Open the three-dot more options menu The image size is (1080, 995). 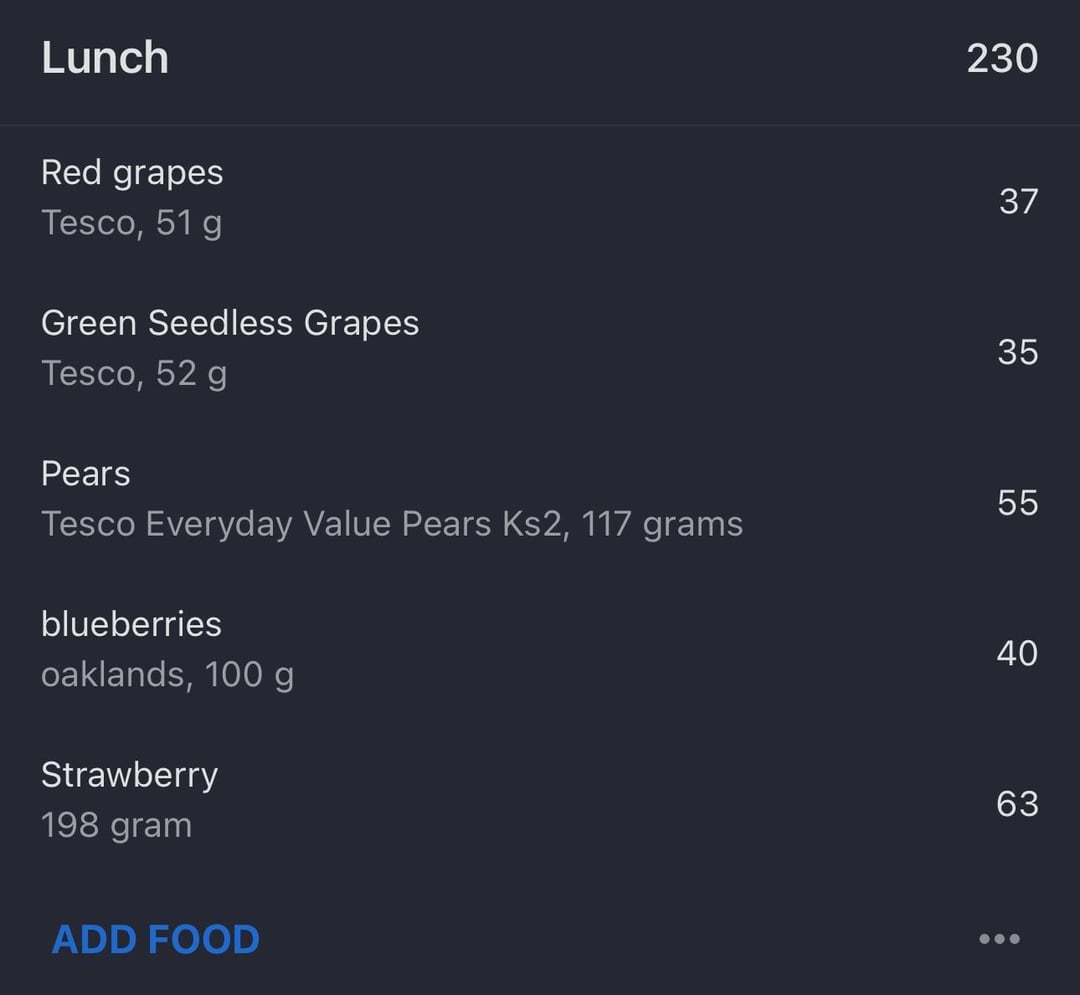point(999,939)
